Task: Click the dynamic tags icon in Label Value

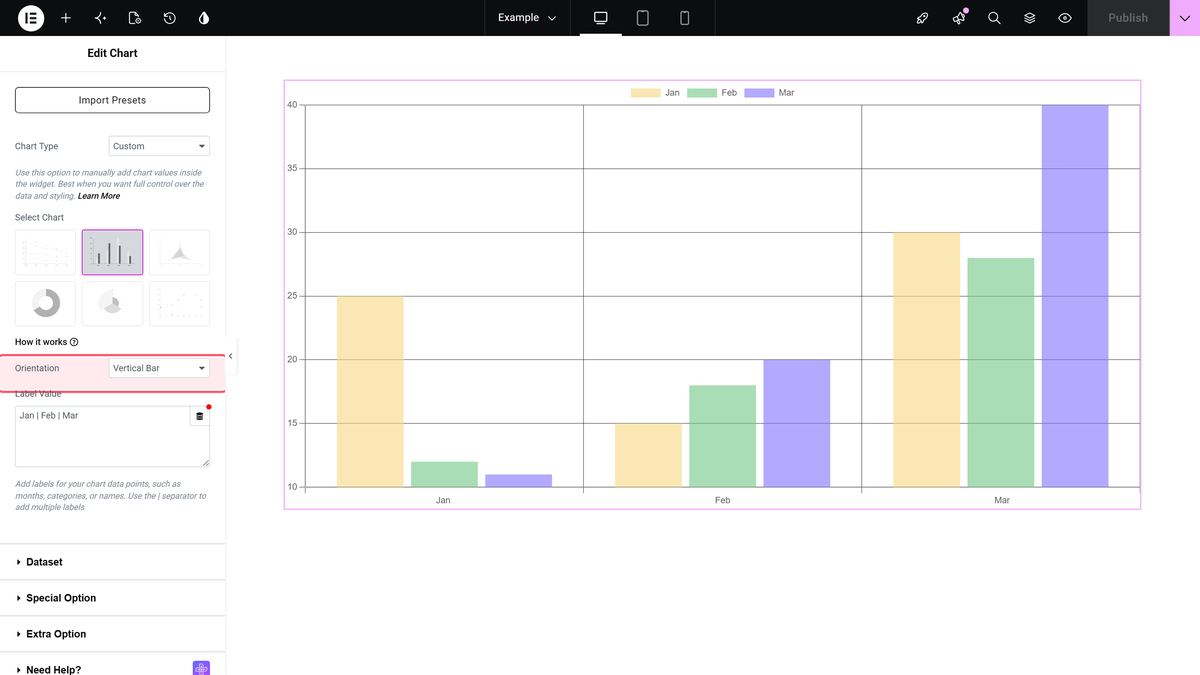Action: tap(199, 416)
